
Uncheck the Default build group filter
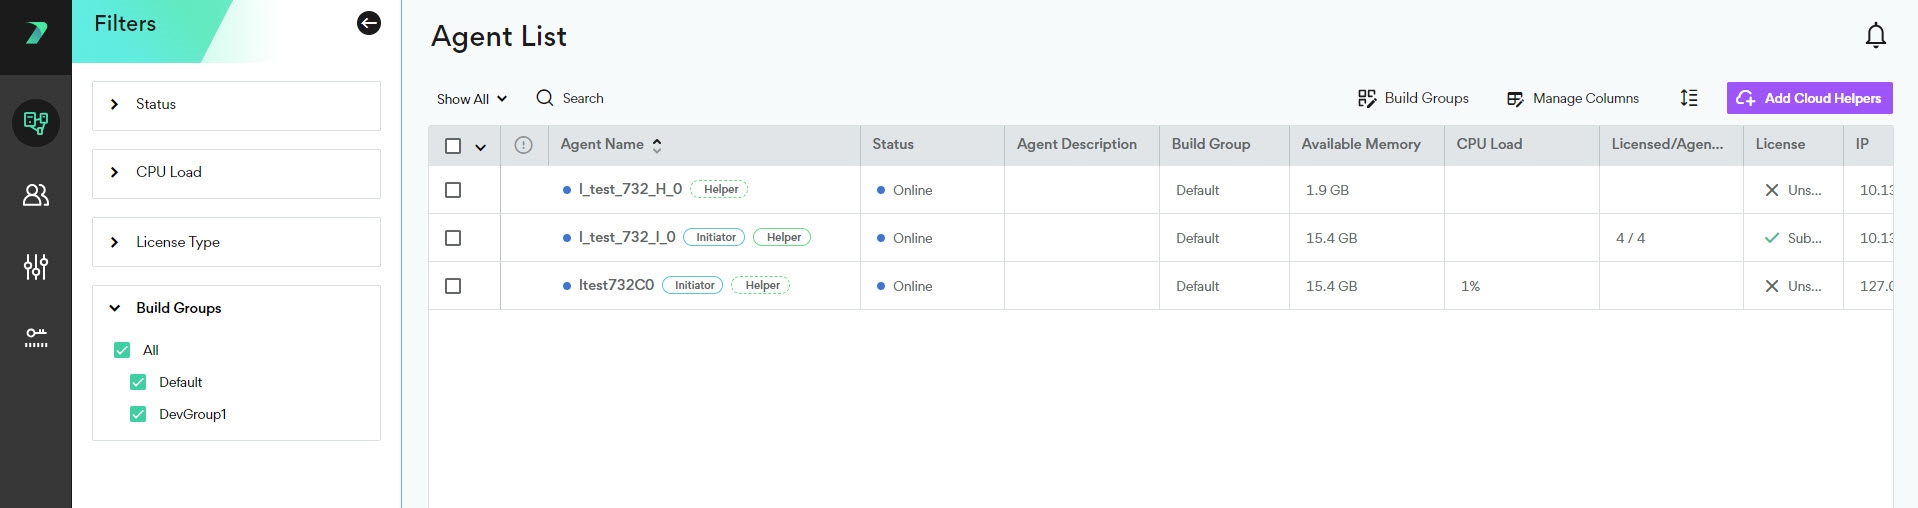[138, 382]
